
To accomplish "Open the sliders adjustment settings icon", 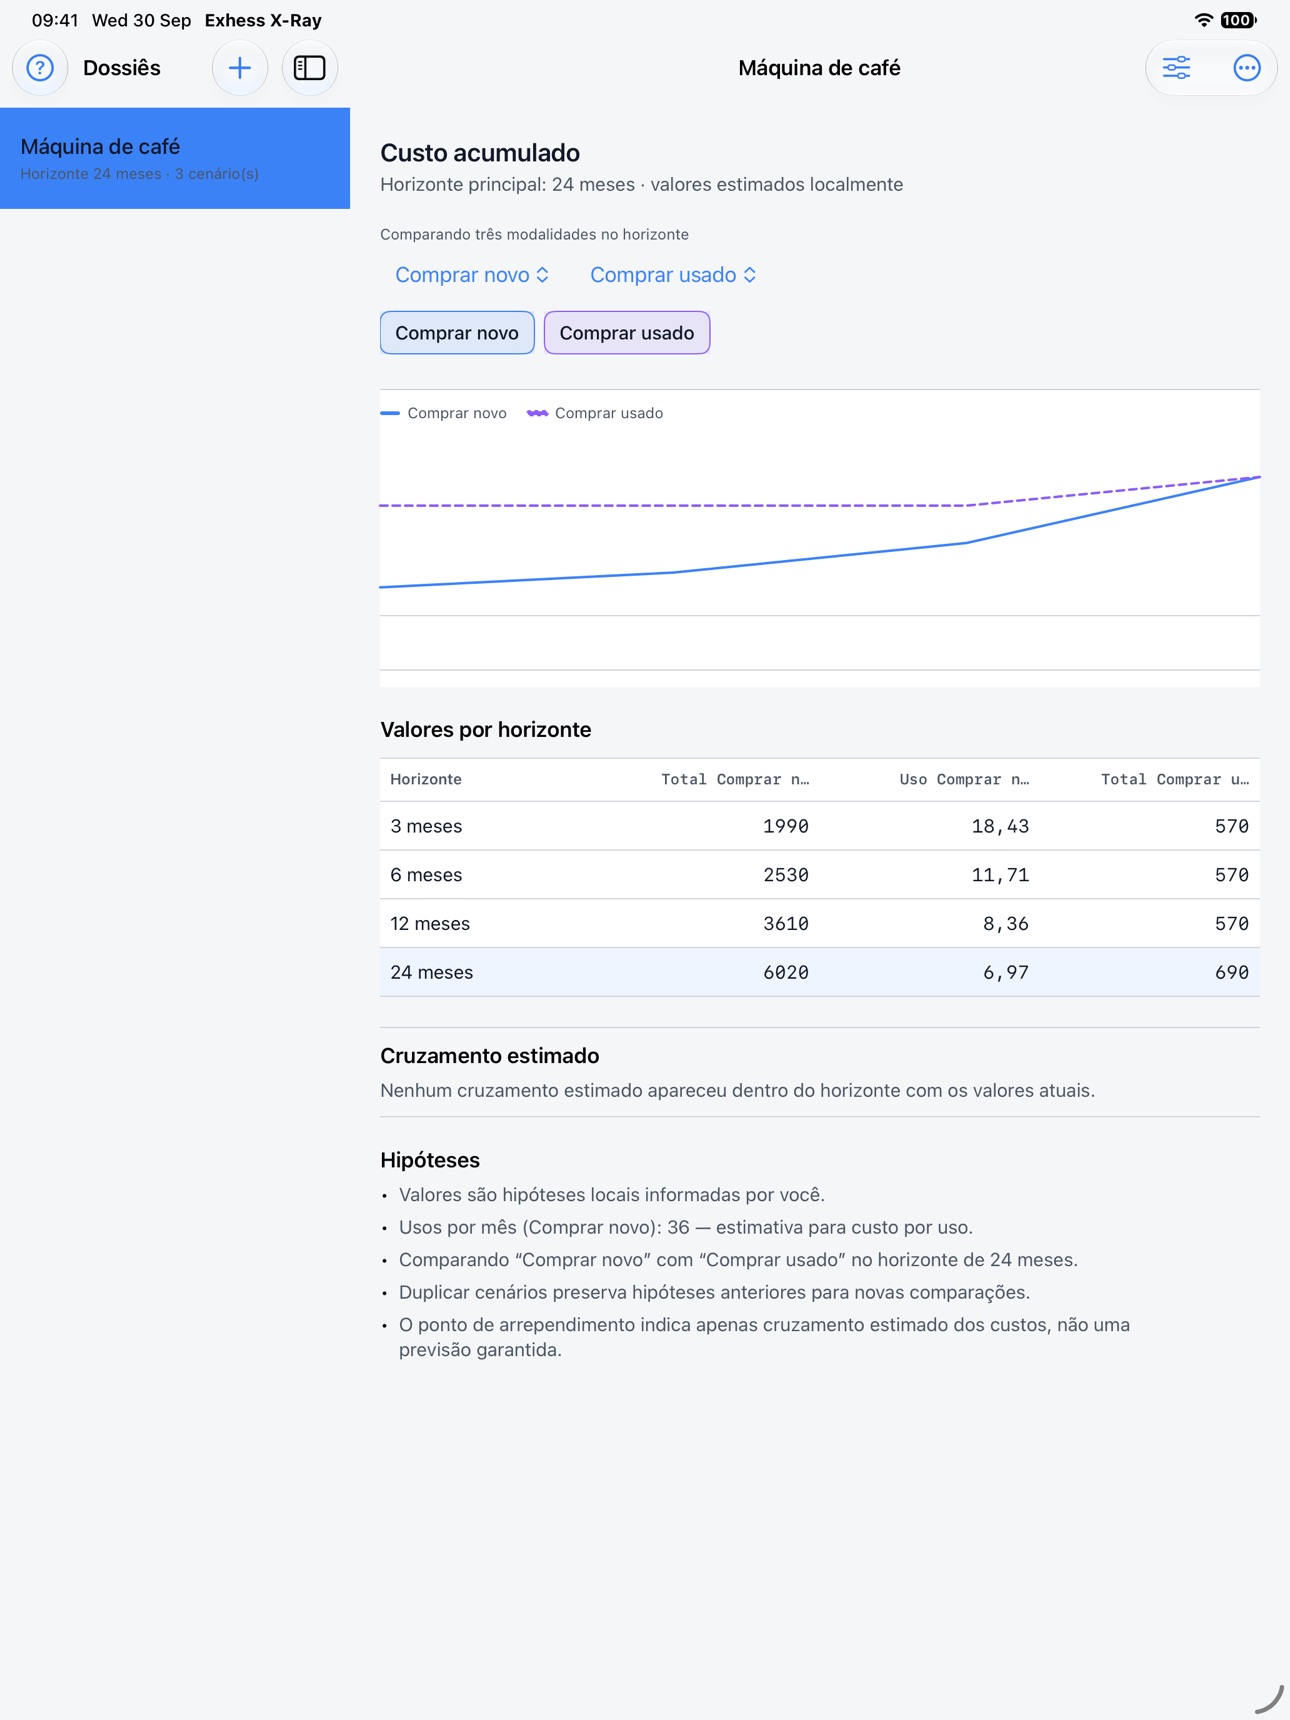I will [x=1176, y=68].
